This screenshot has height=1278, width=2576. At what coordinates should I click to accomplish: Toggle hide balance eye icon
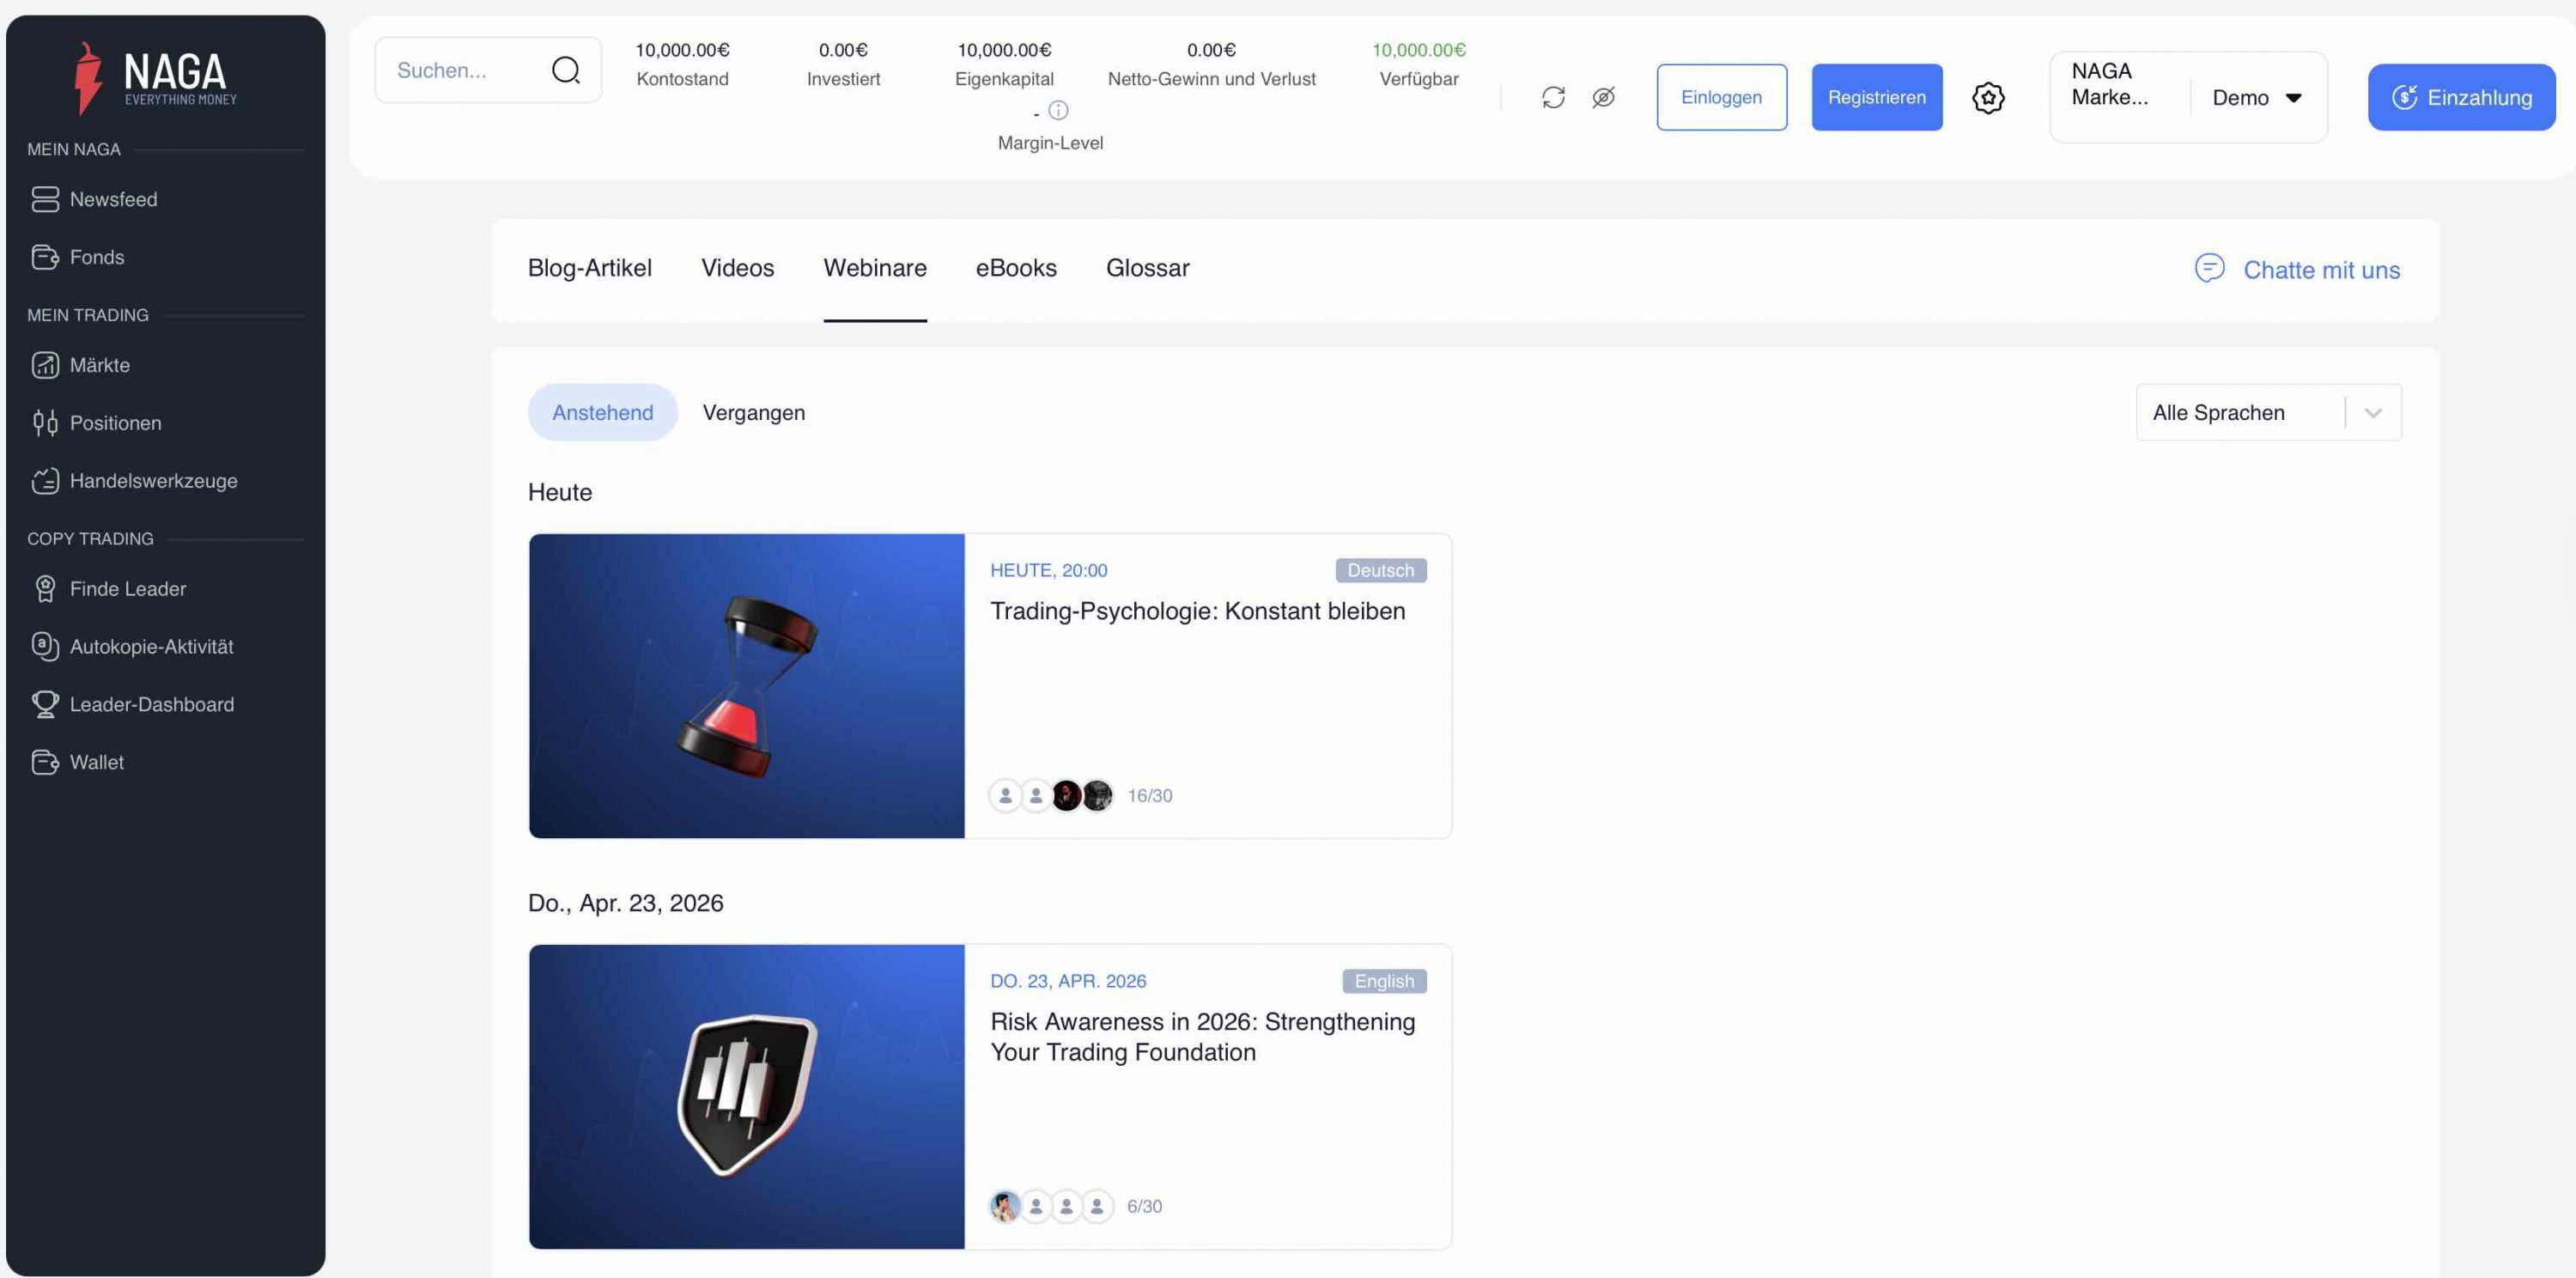(x=1603, y=97)
